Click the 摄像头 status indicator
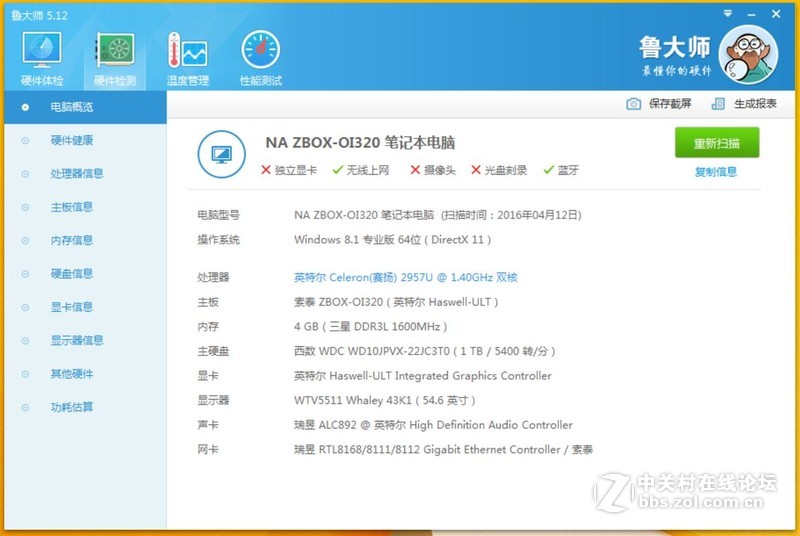The height and width of the screenshot is (536, 800). click(433, 170)
